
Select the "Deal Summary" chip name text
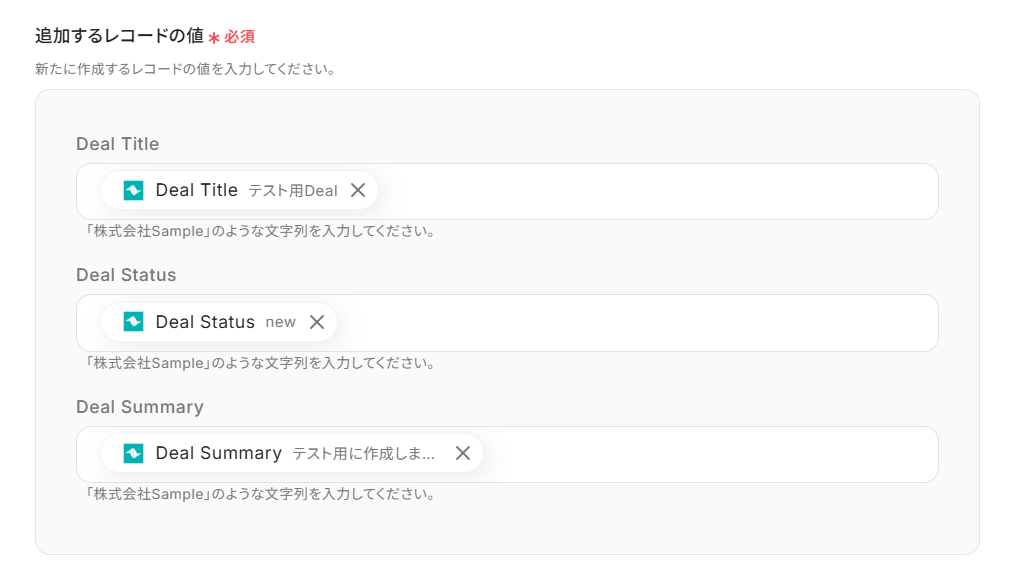point(218,453)
